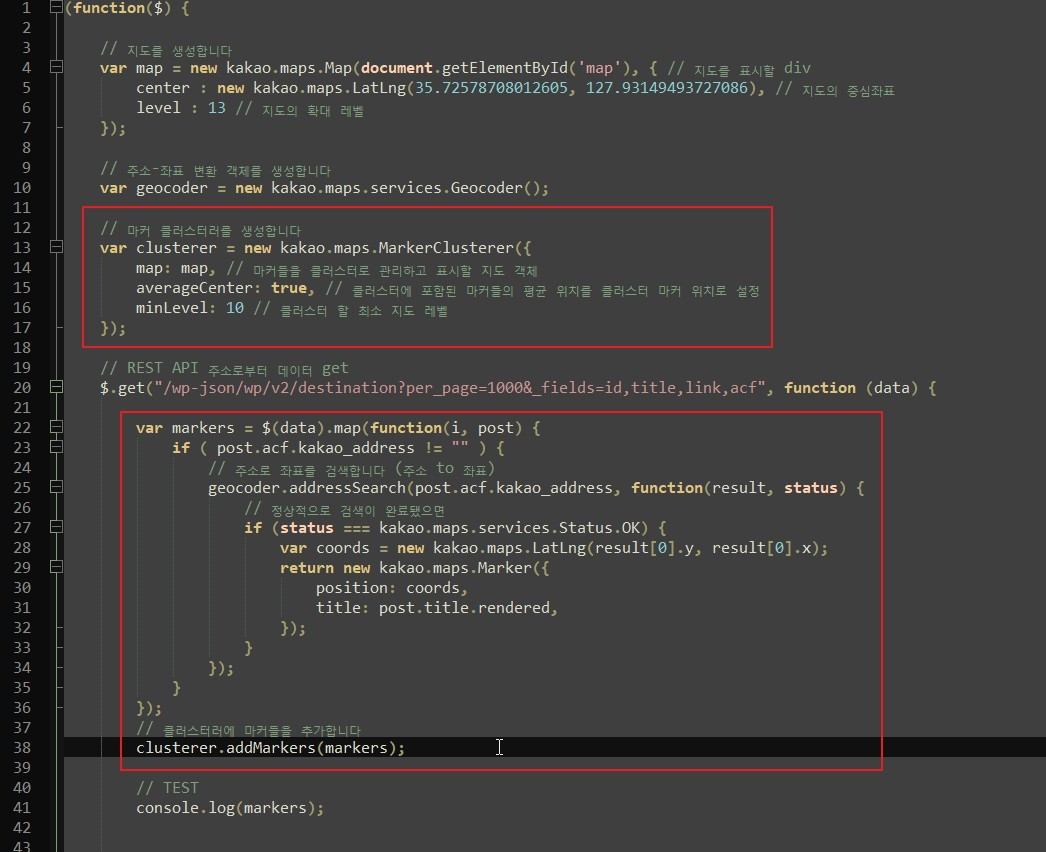Click var geocoder on line 10

pos(153,188)
